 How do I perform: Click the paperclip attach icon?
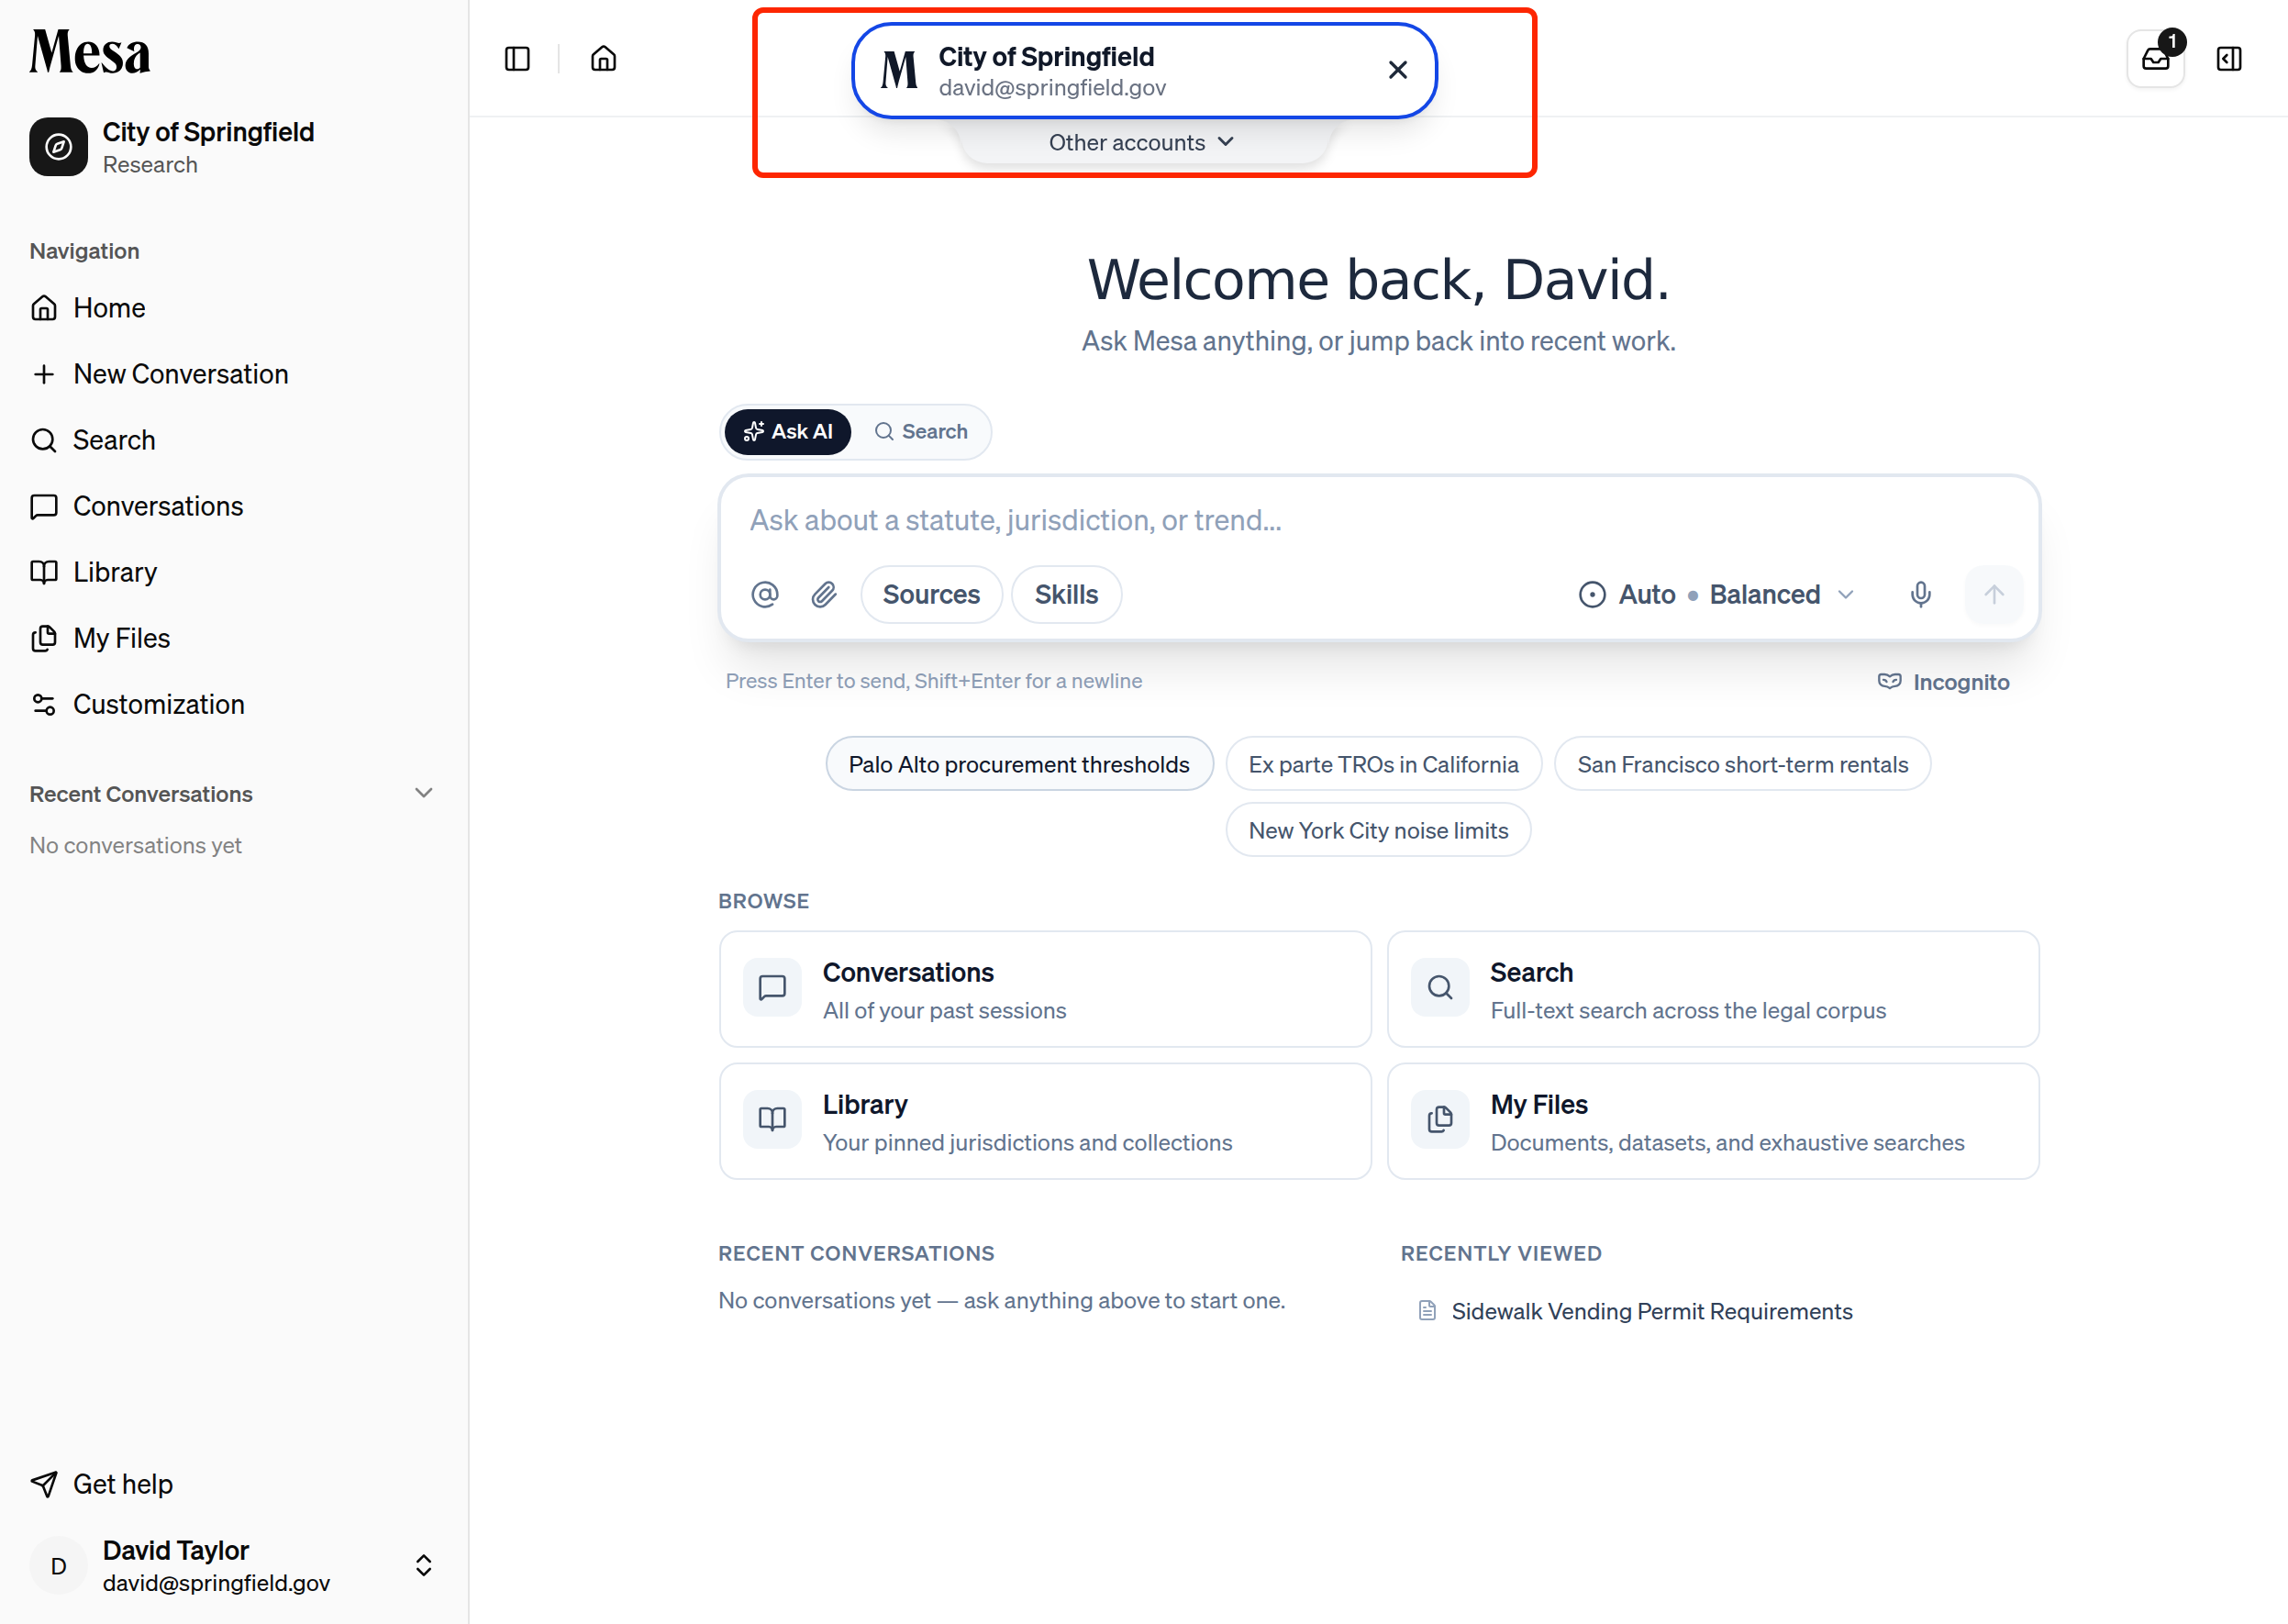click(824, 595)
